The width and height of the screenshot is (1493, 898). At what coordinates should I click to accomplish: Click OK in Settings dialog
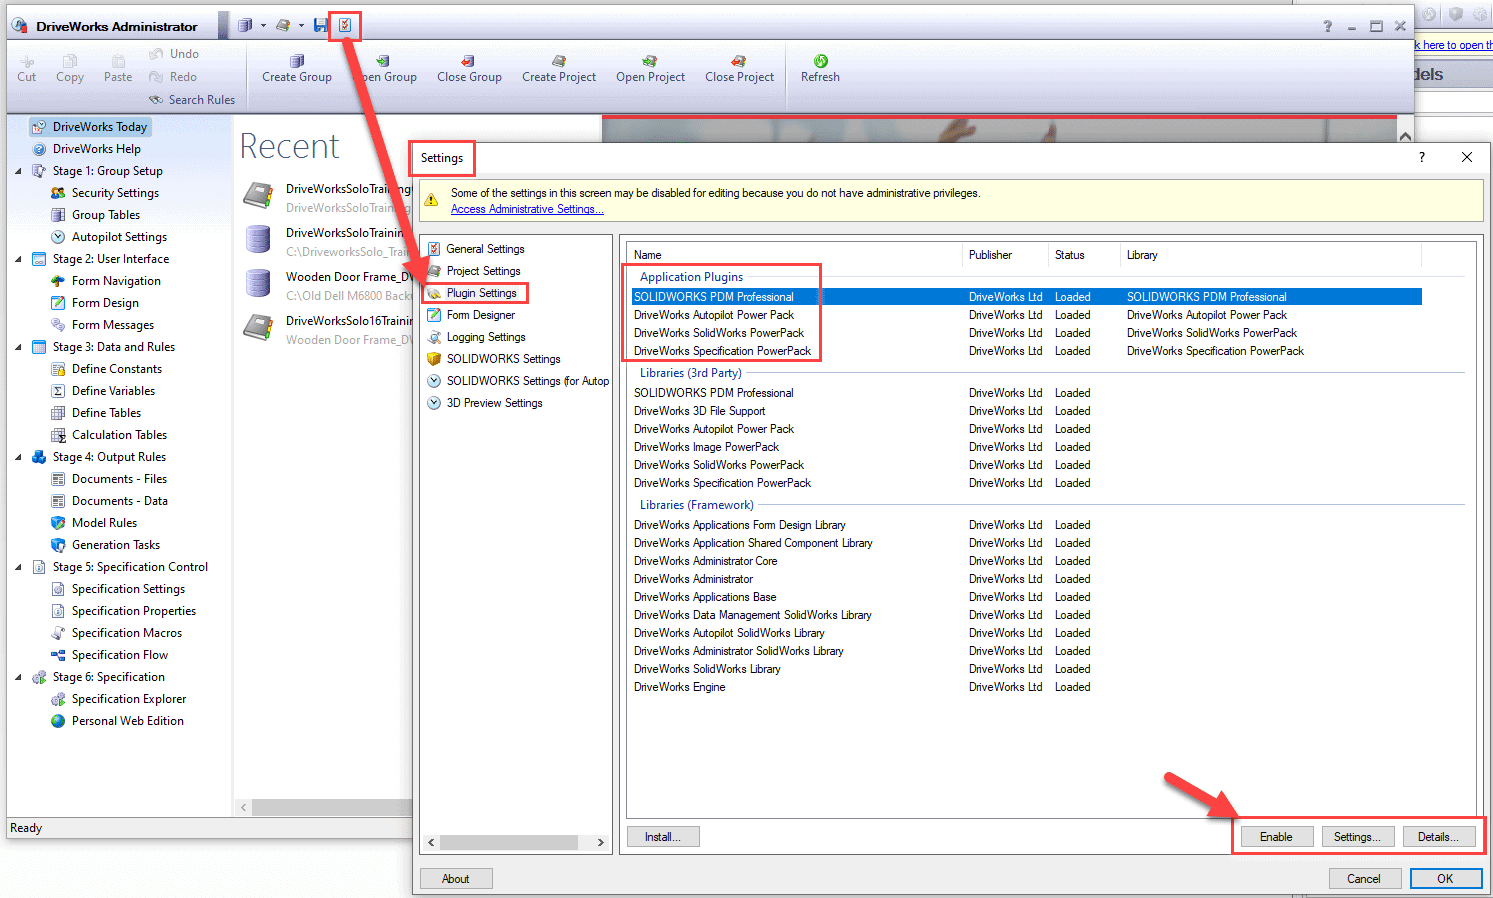[1445, 879]
